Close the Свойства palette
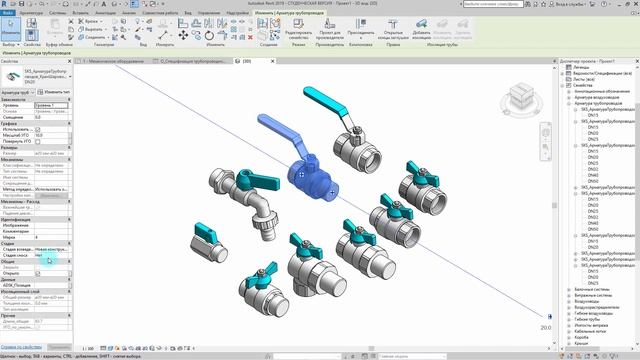This screenshot has width=640, height=360. (69, 61)
